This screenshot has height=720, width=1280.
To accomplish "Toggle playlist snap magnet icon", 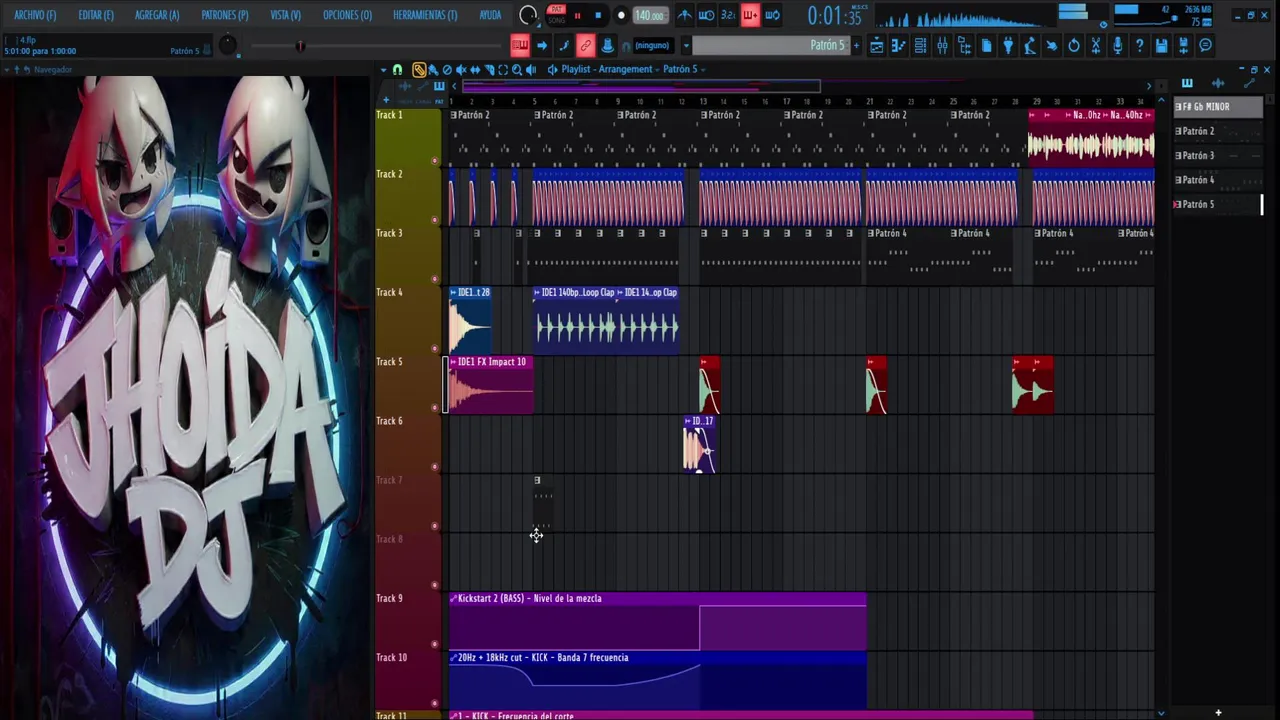I will pyautogui.click(x=397, y=70).
